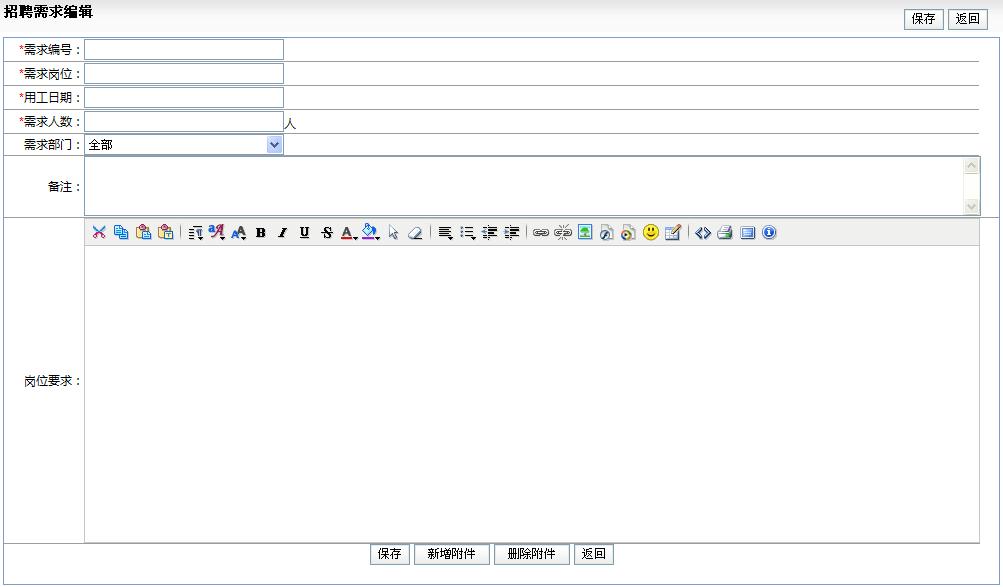
Task: Toggle Bold formatting
Action: (x=260, y=233)
